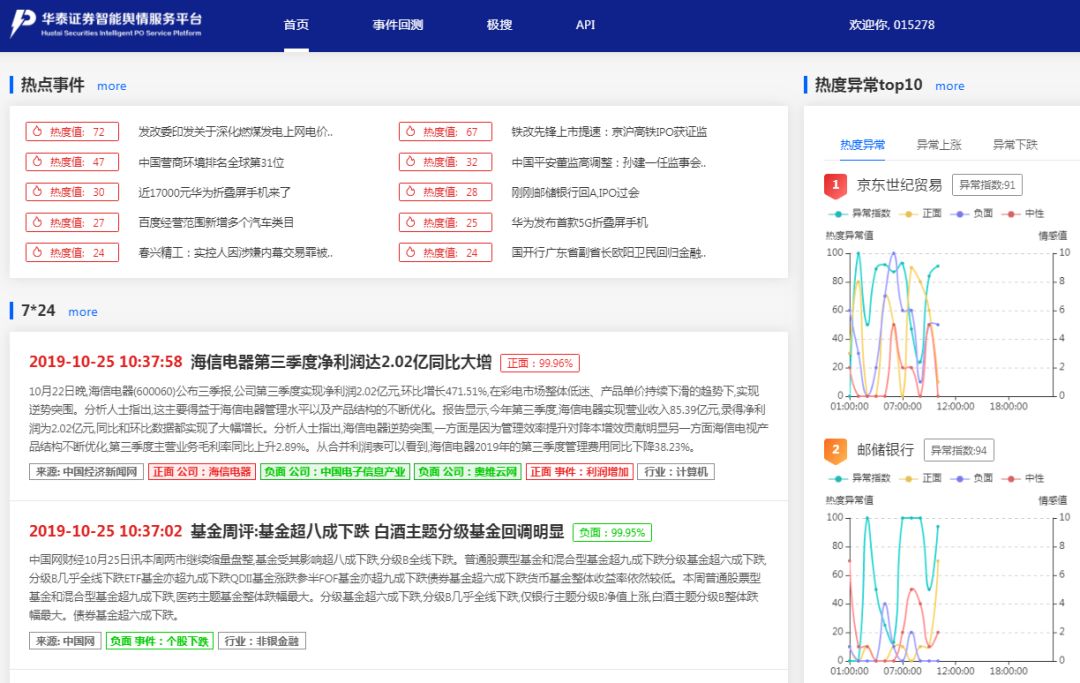1080x683 pixels.
Task: Toggle 异常指数 legend in 邮储银行 chart
Action: click(860, 478)
